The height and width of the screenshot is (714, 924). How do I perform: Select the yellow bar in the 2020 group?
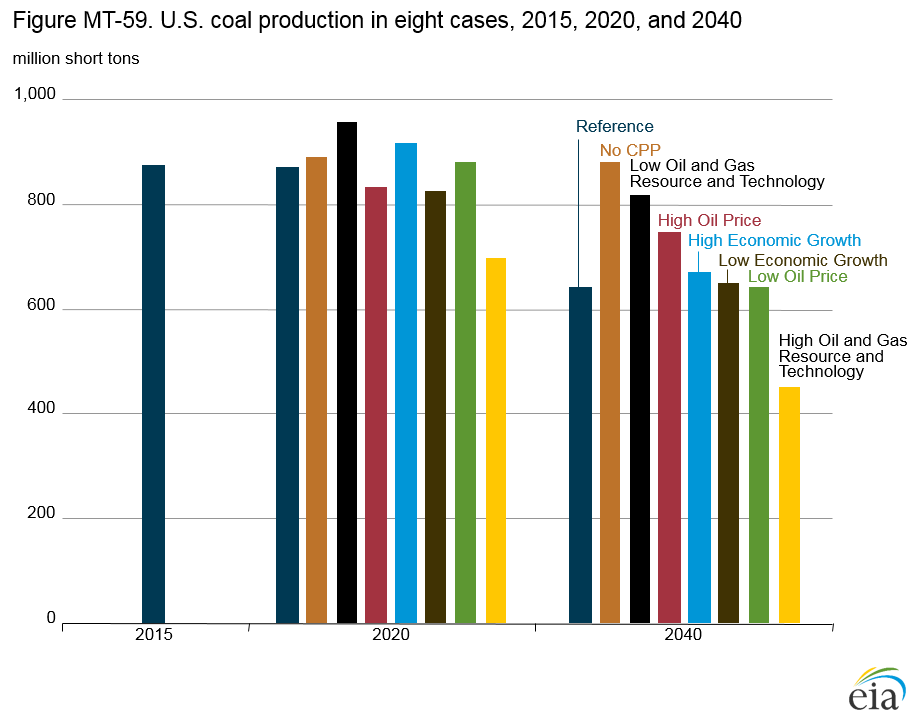click(x=496, y=440)
